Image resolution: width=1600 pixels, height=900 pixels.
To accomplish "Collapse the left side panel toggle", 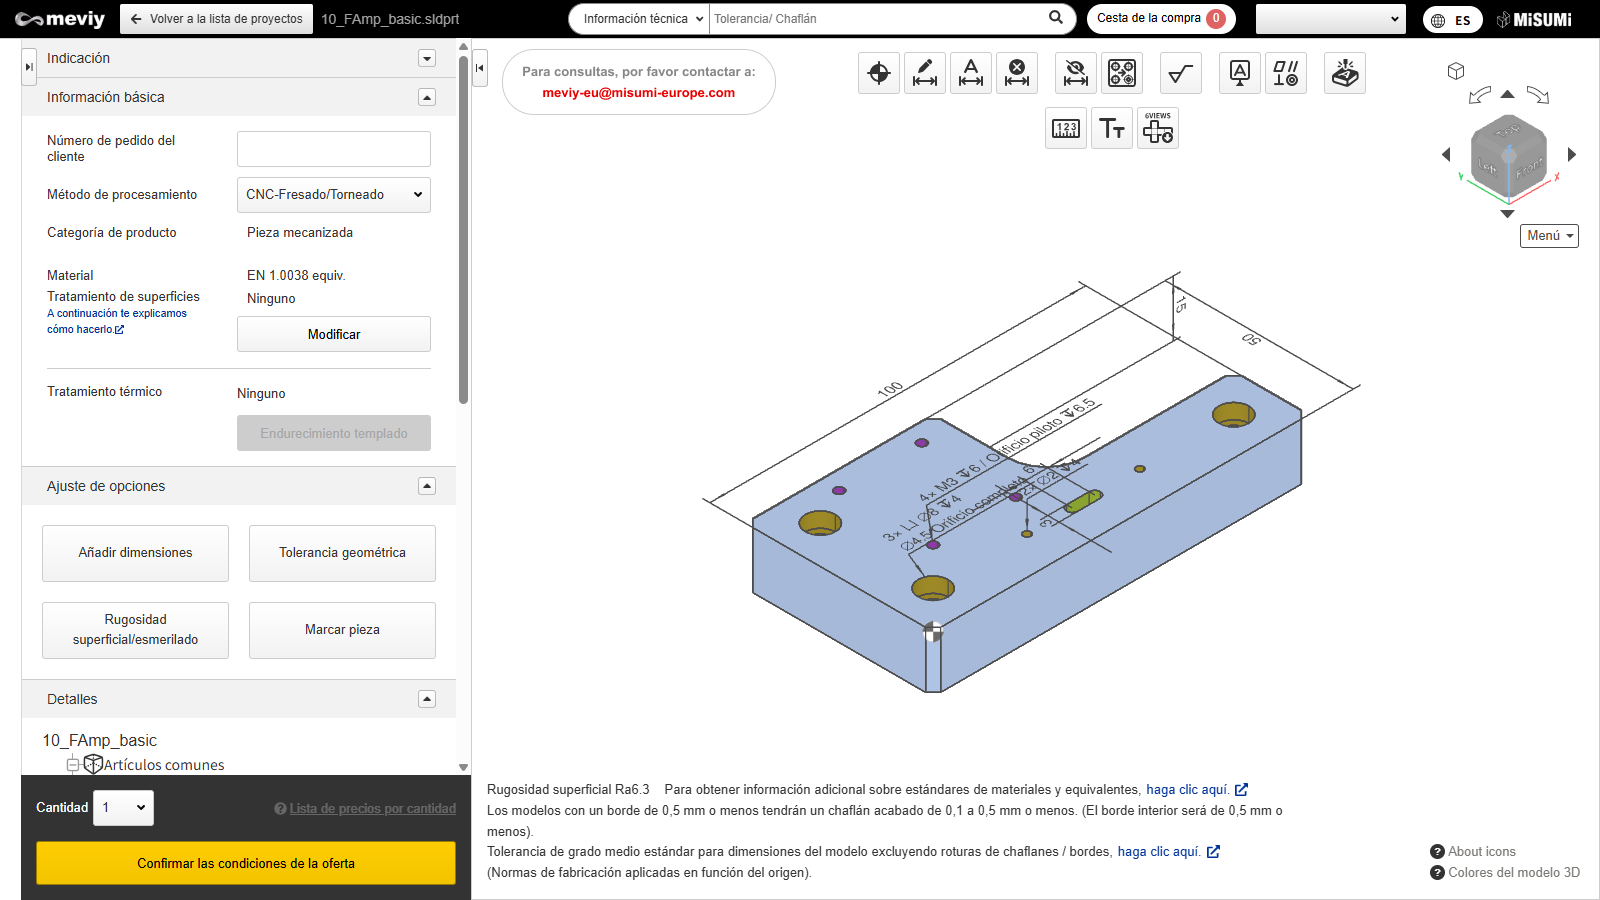I will (x=480, y=68).
